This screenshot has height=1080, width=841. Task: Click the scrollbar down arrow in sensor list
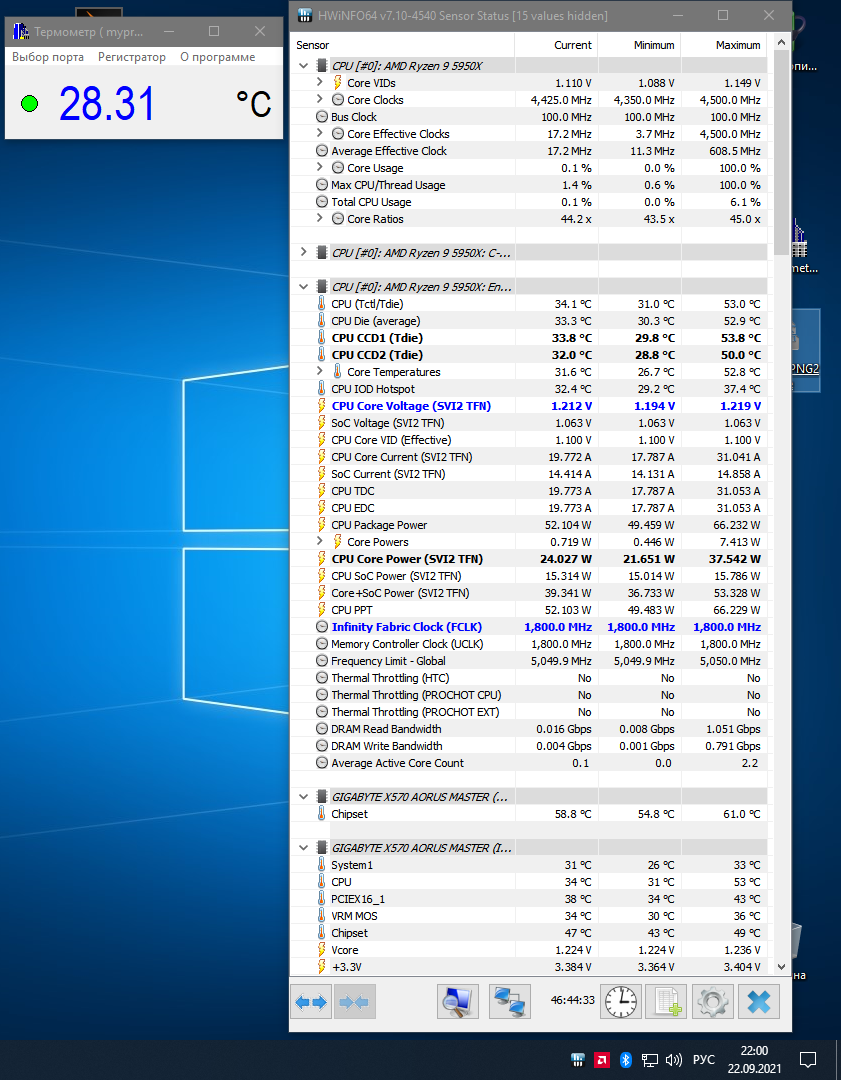(781, 966)
